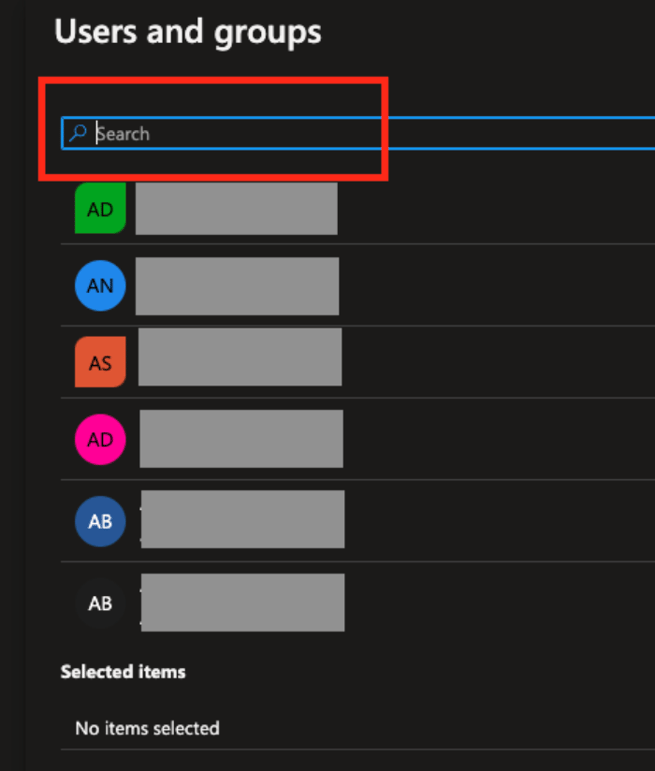Click the Users and groups heading
The width and height of the screenshot is (655, 771).
pos(188,32)
